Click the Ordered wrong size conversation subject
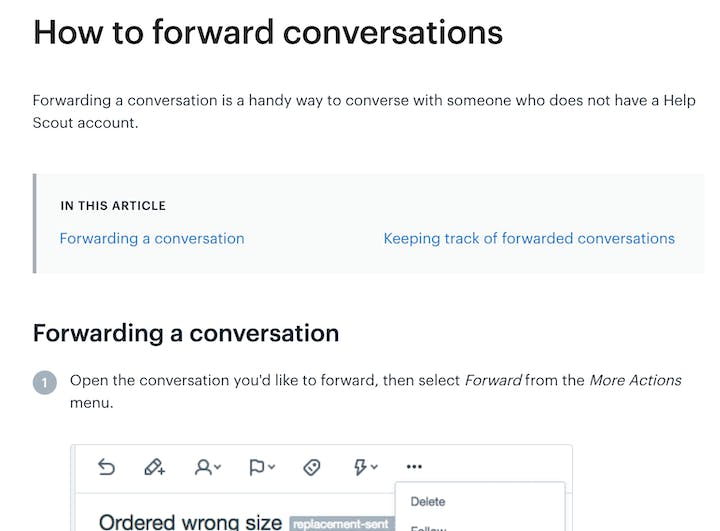The width and height of the screenshot is (720, 531). tap(190, 522)
